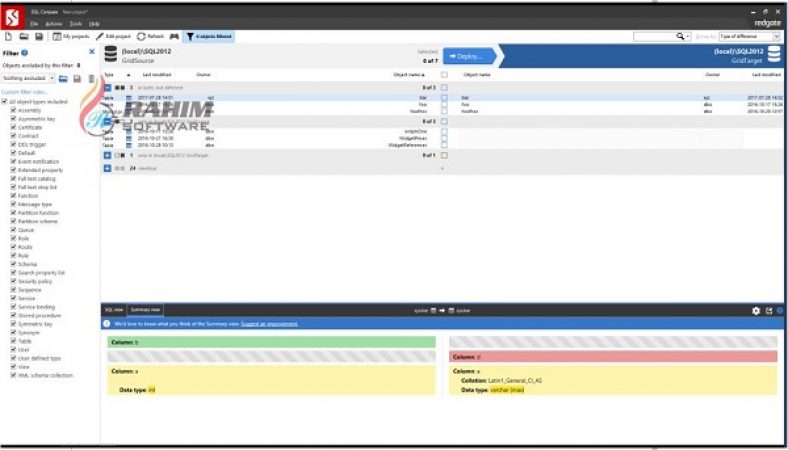Image resolution: width=788 pixels, height=450 pixels.
Task: Check the box for selected Bar row
Action: click(x=444, y=98)
